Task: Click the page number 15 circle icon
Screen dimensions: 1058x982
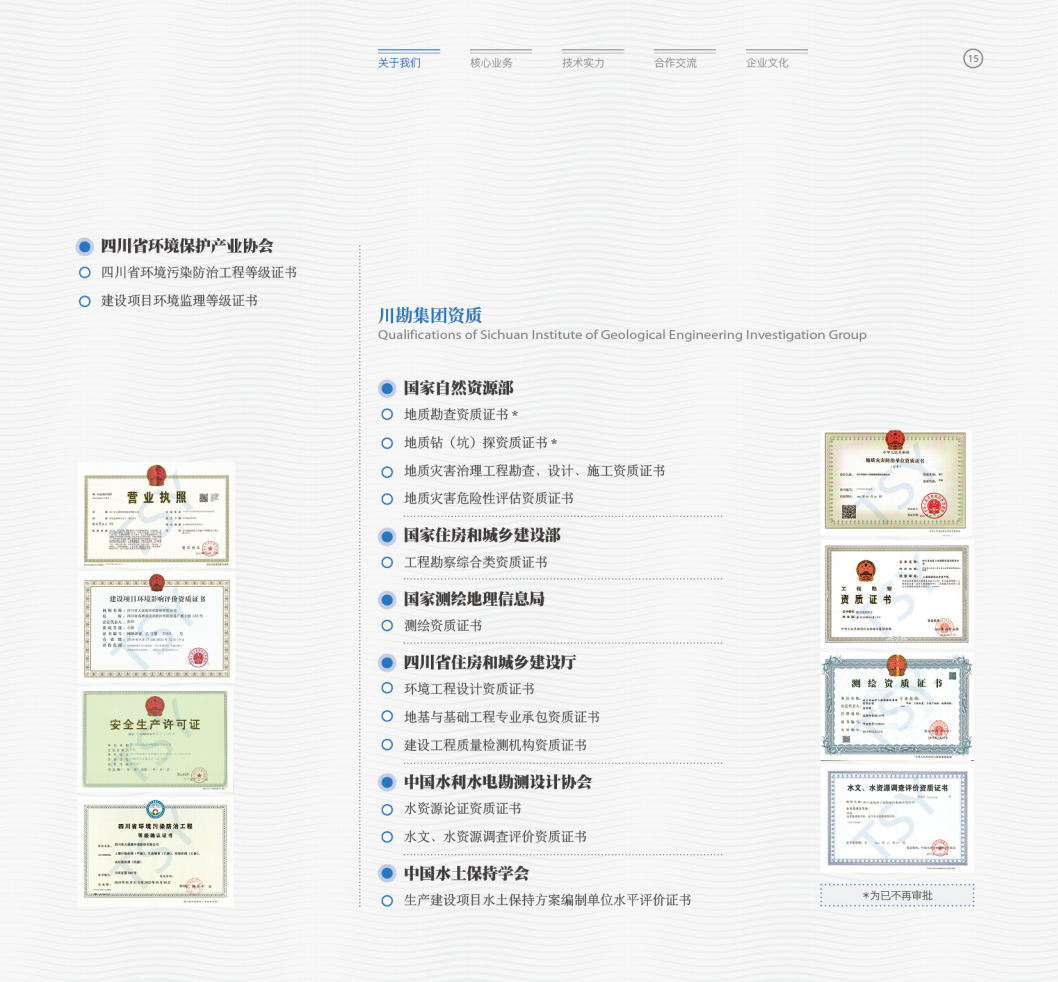Action: [x=973, y=59]
